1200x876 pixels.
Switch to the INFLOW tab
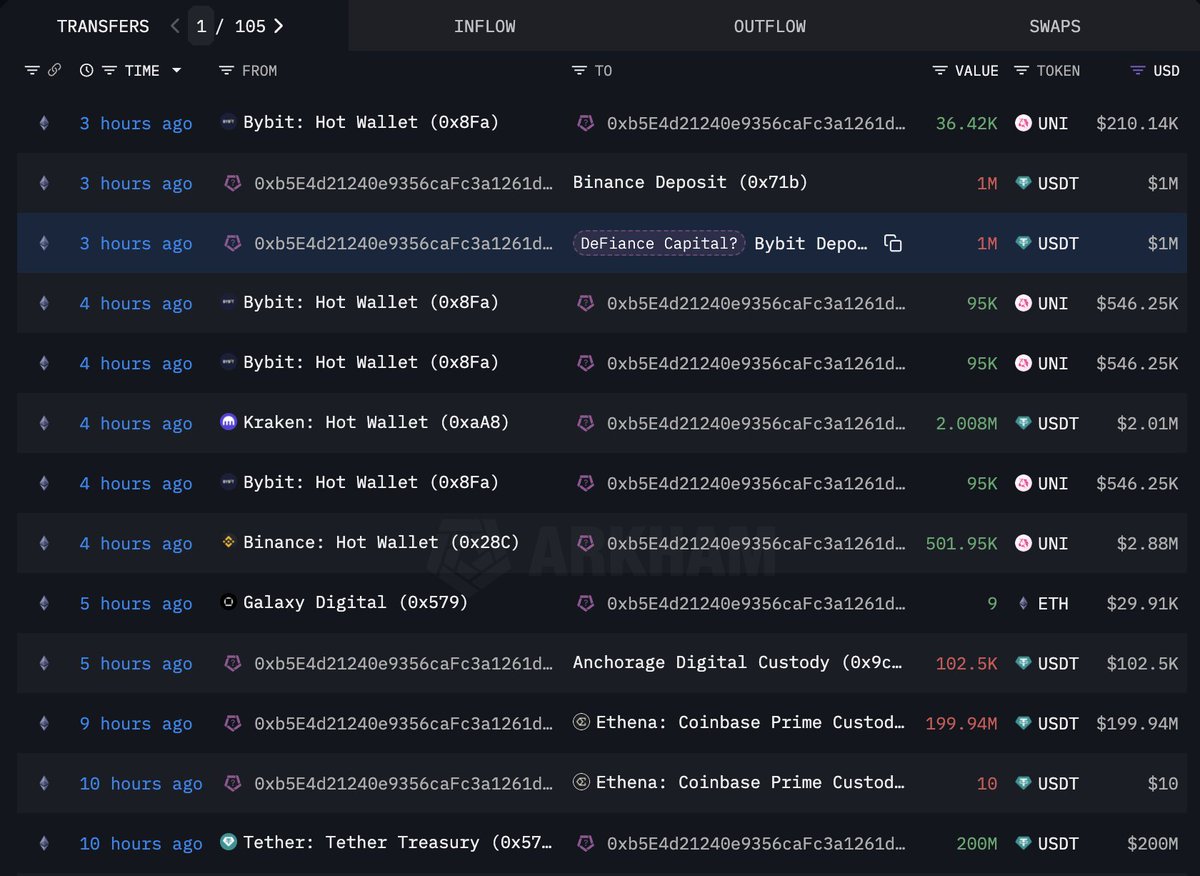[484, 27]
